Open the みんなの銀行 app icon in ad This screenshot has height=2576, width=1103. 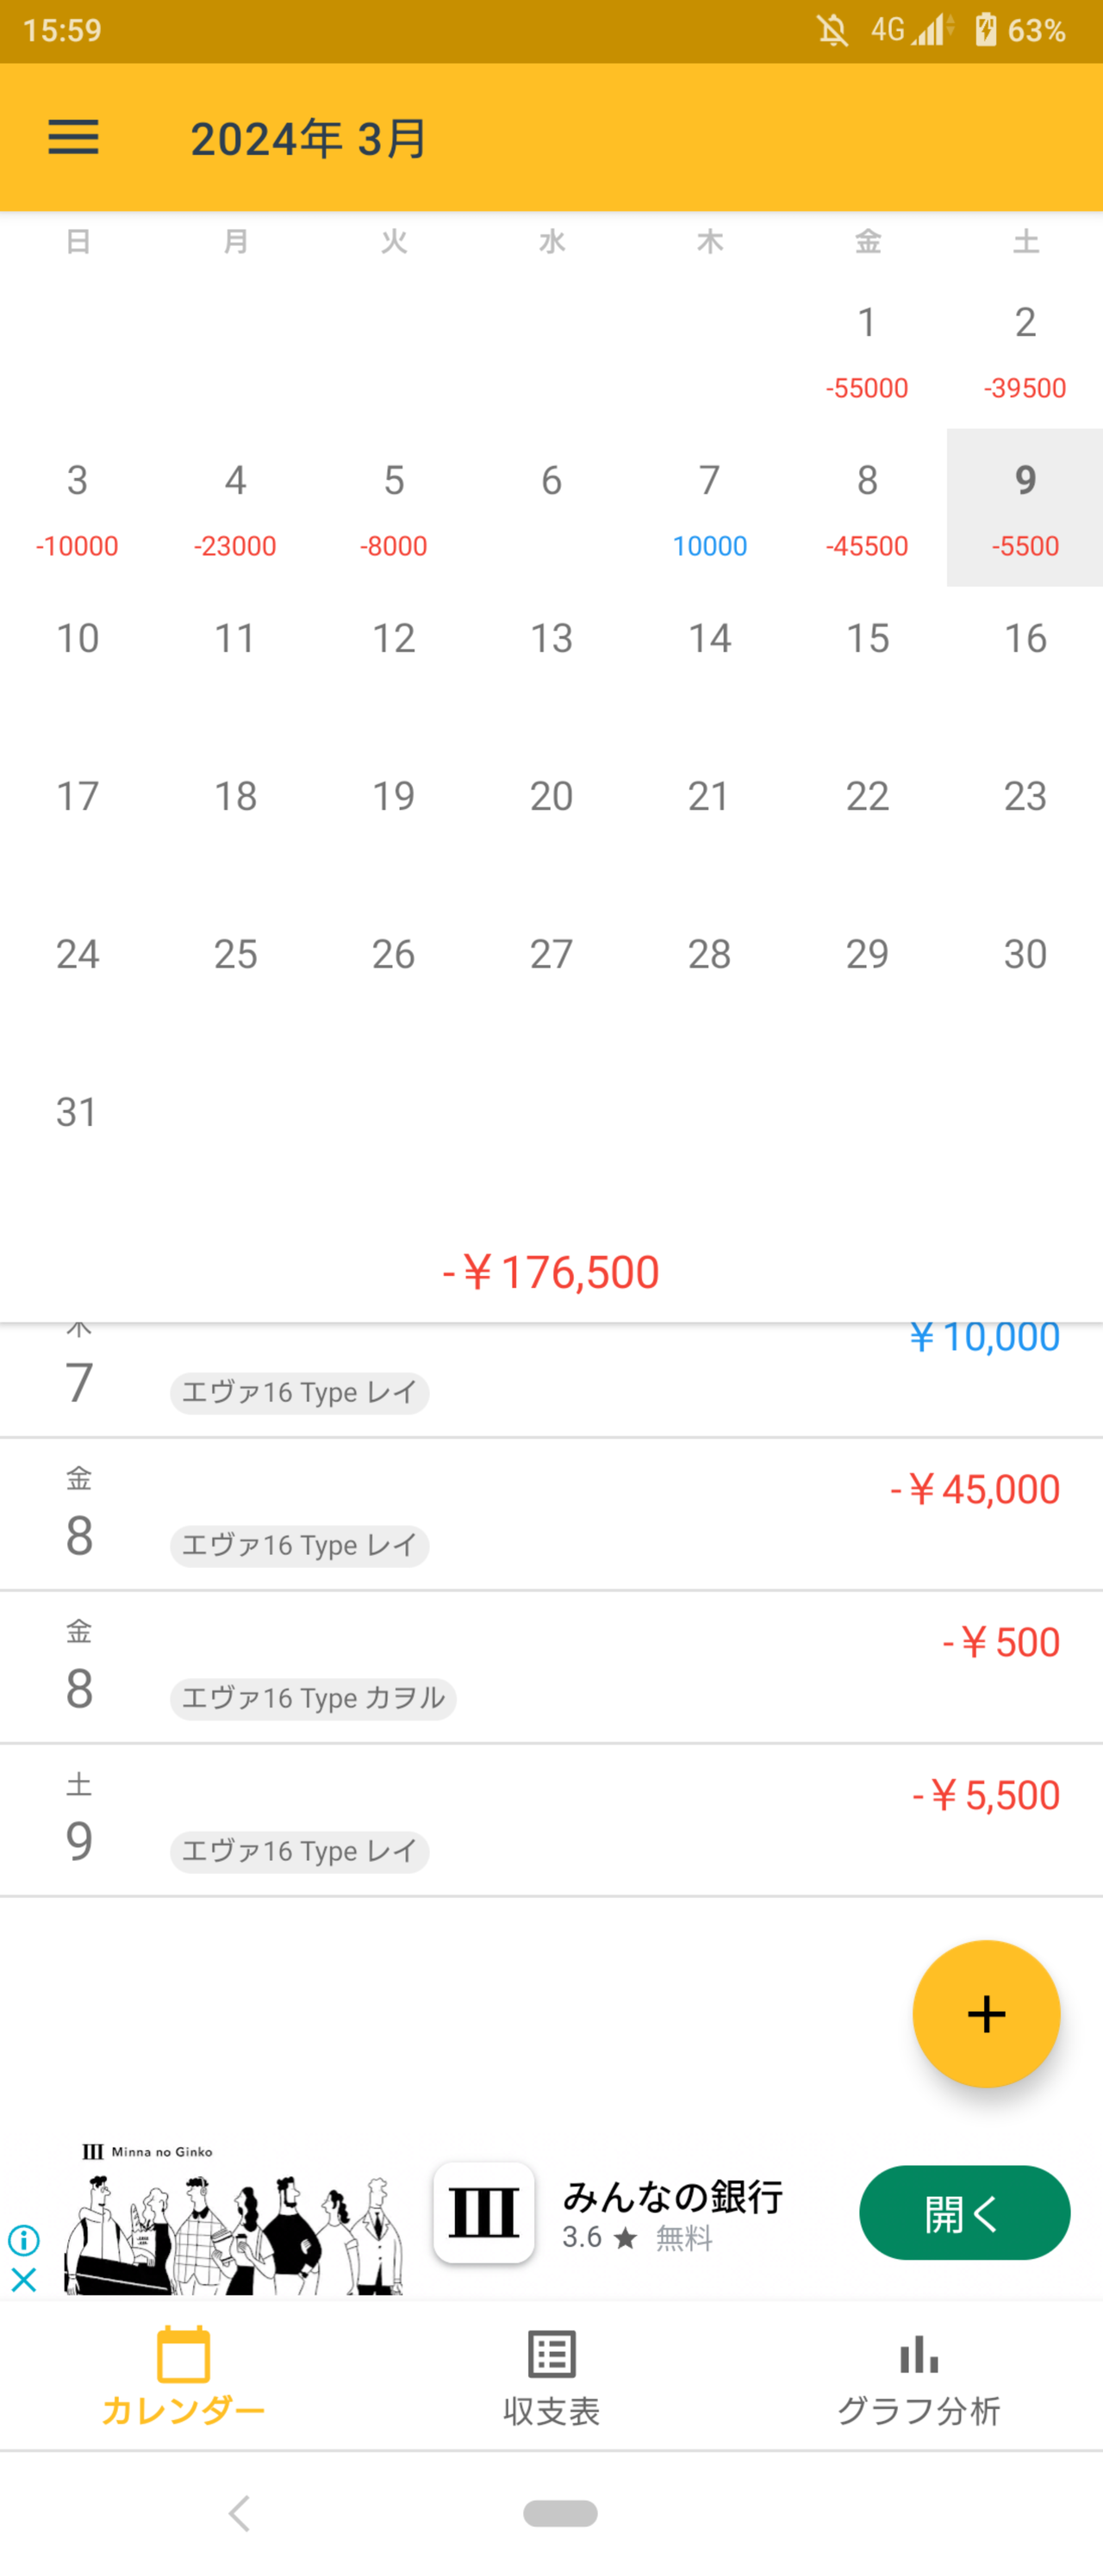(x=483, y=2213)
